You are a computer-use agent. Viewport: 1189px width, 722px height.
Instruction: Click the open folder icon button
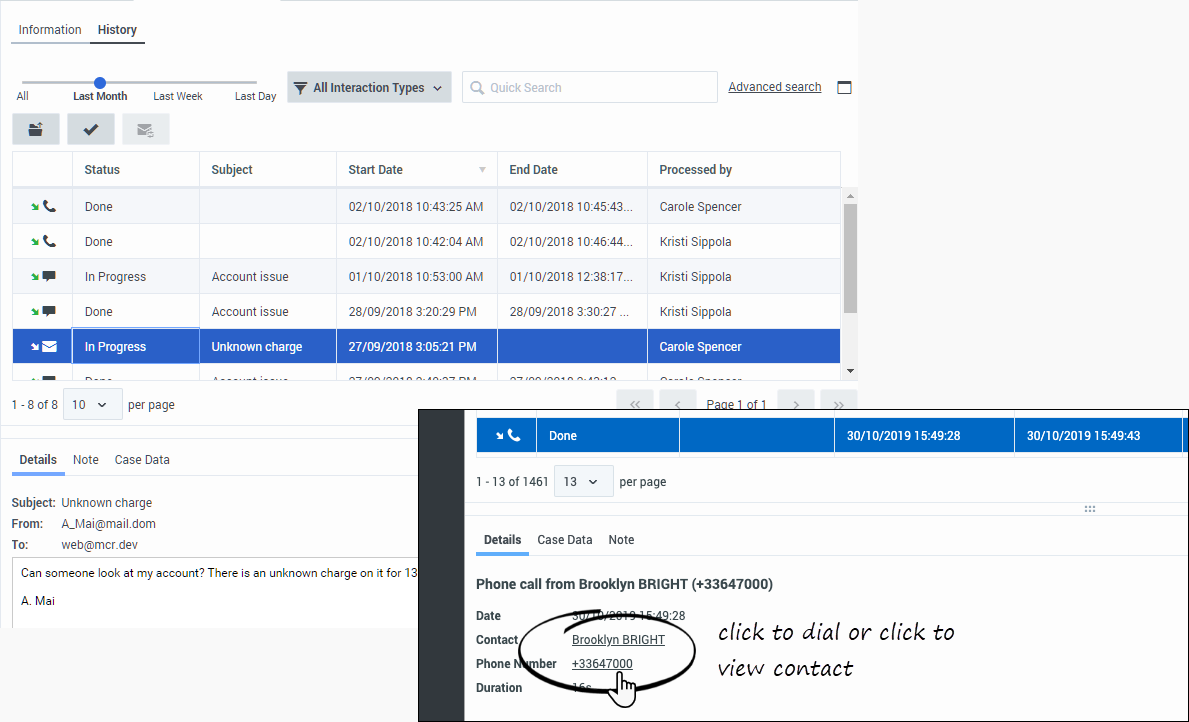point(36,129)
